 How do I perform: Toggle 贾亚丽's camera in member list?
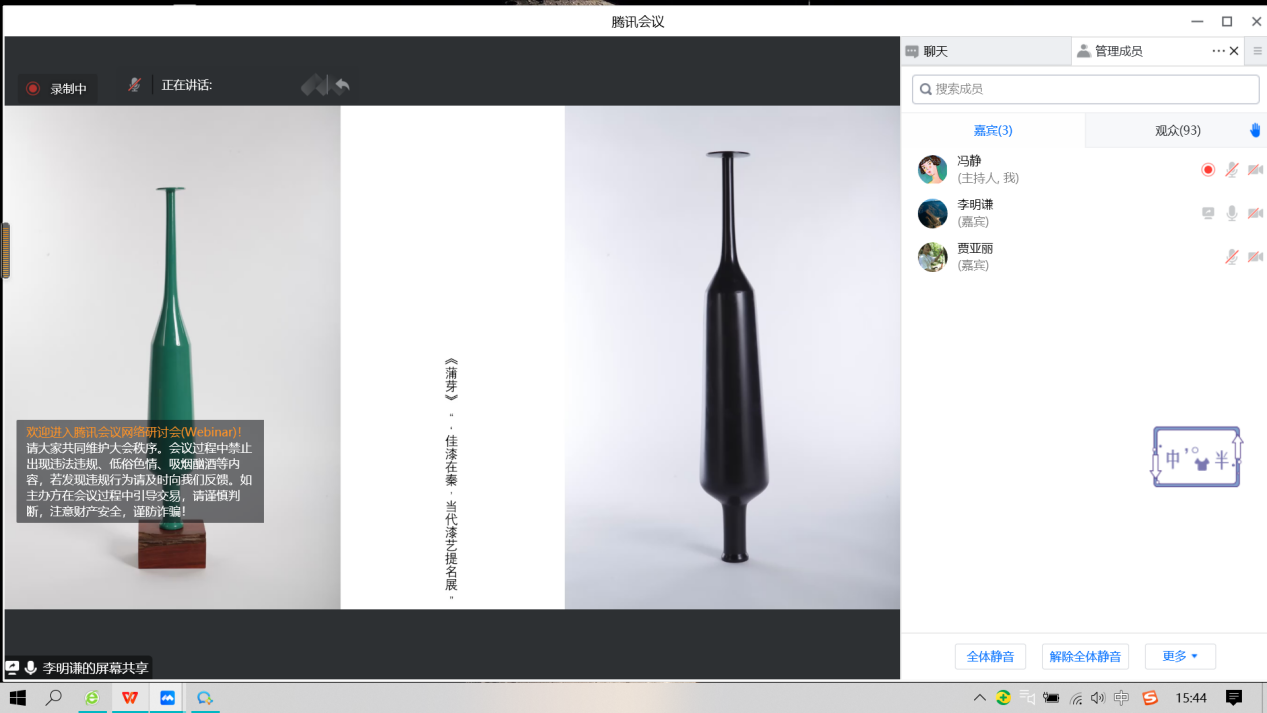pyautogui.click(x=1255, y=257)
